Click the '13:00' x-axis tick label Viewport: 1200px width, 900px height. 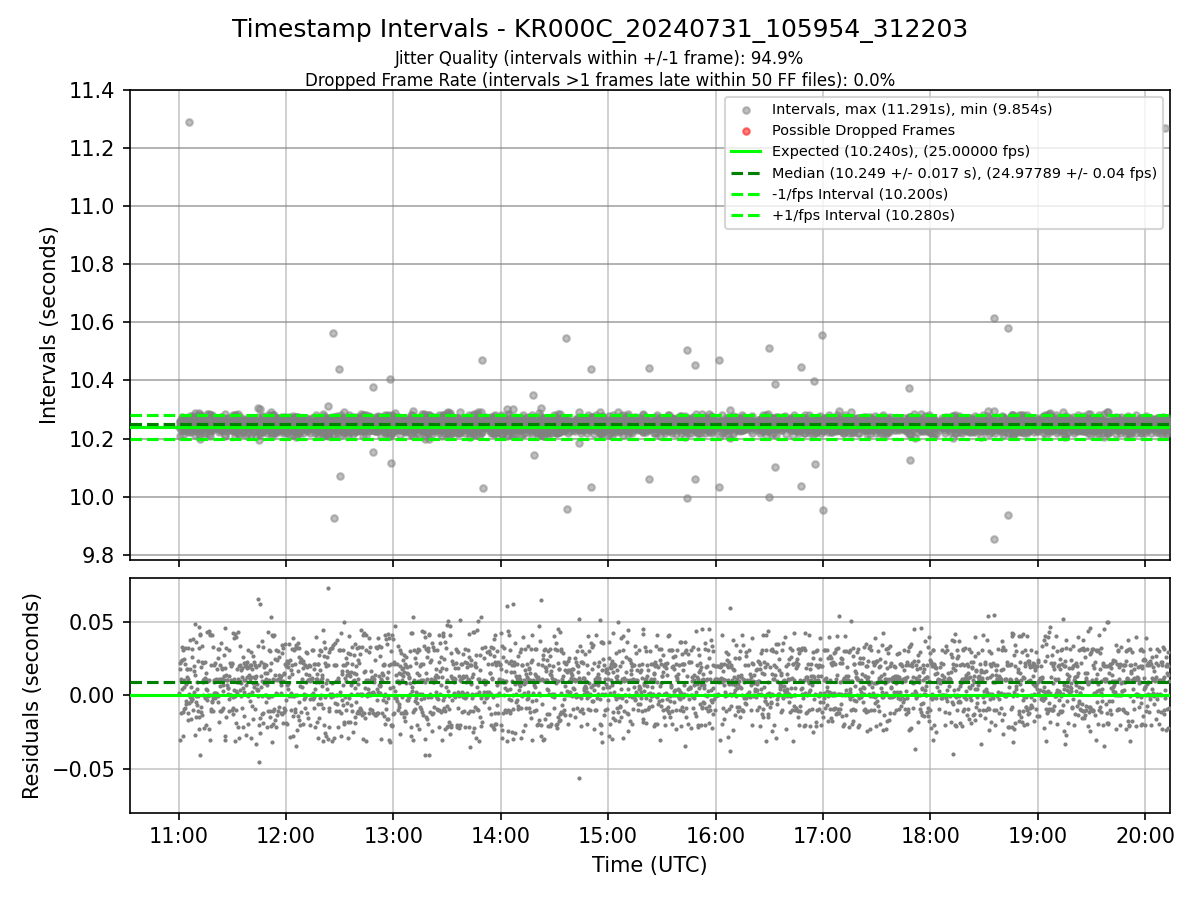pos(393,835)
